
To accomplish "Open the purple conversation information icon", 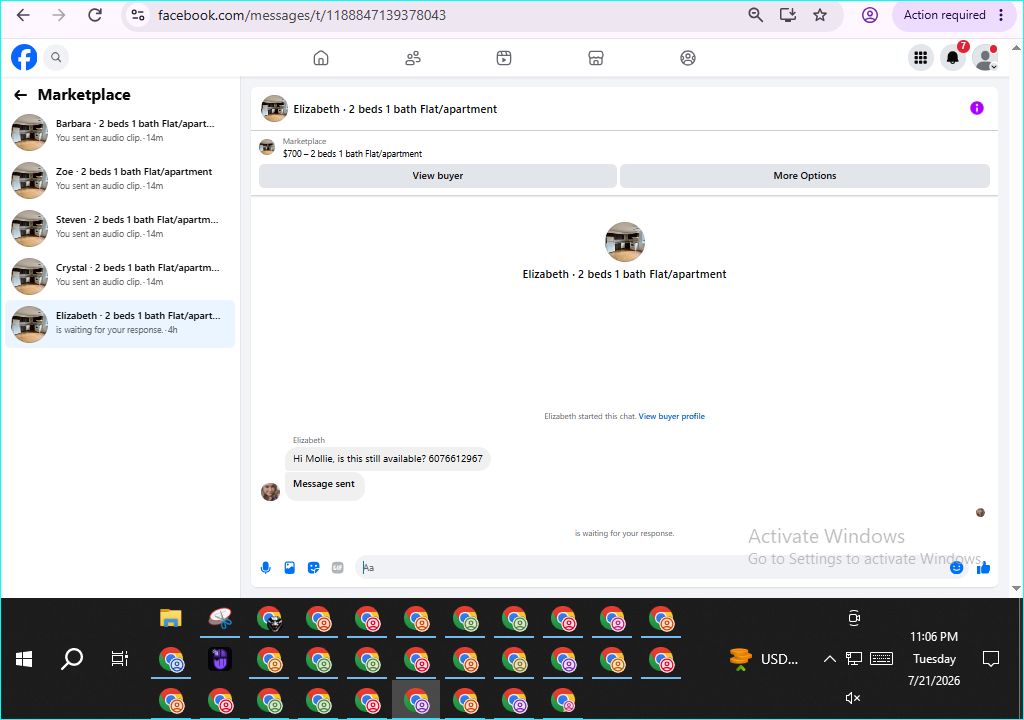I will tap(976, 108).
